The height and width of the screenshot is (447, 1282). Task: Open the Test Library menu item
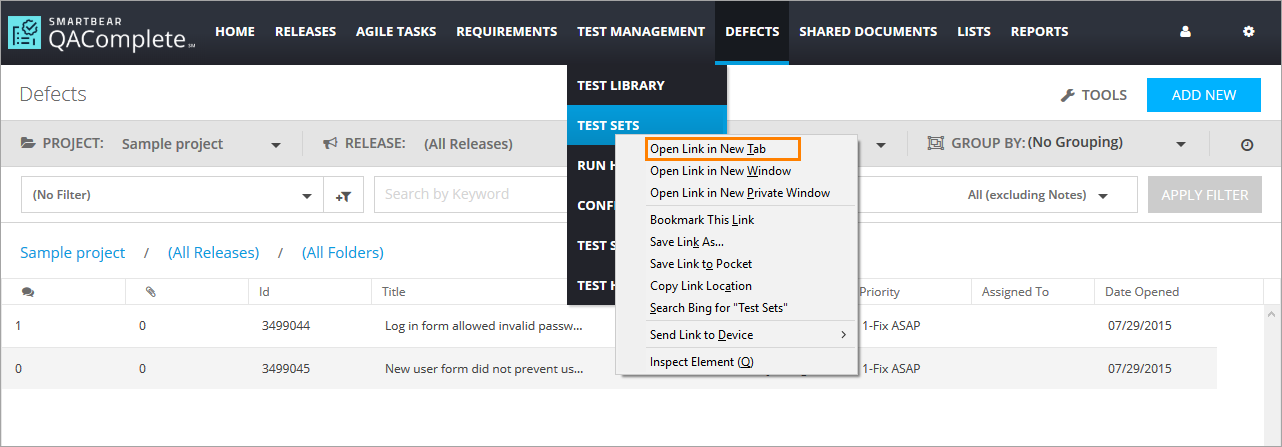(x=621, y=85)
